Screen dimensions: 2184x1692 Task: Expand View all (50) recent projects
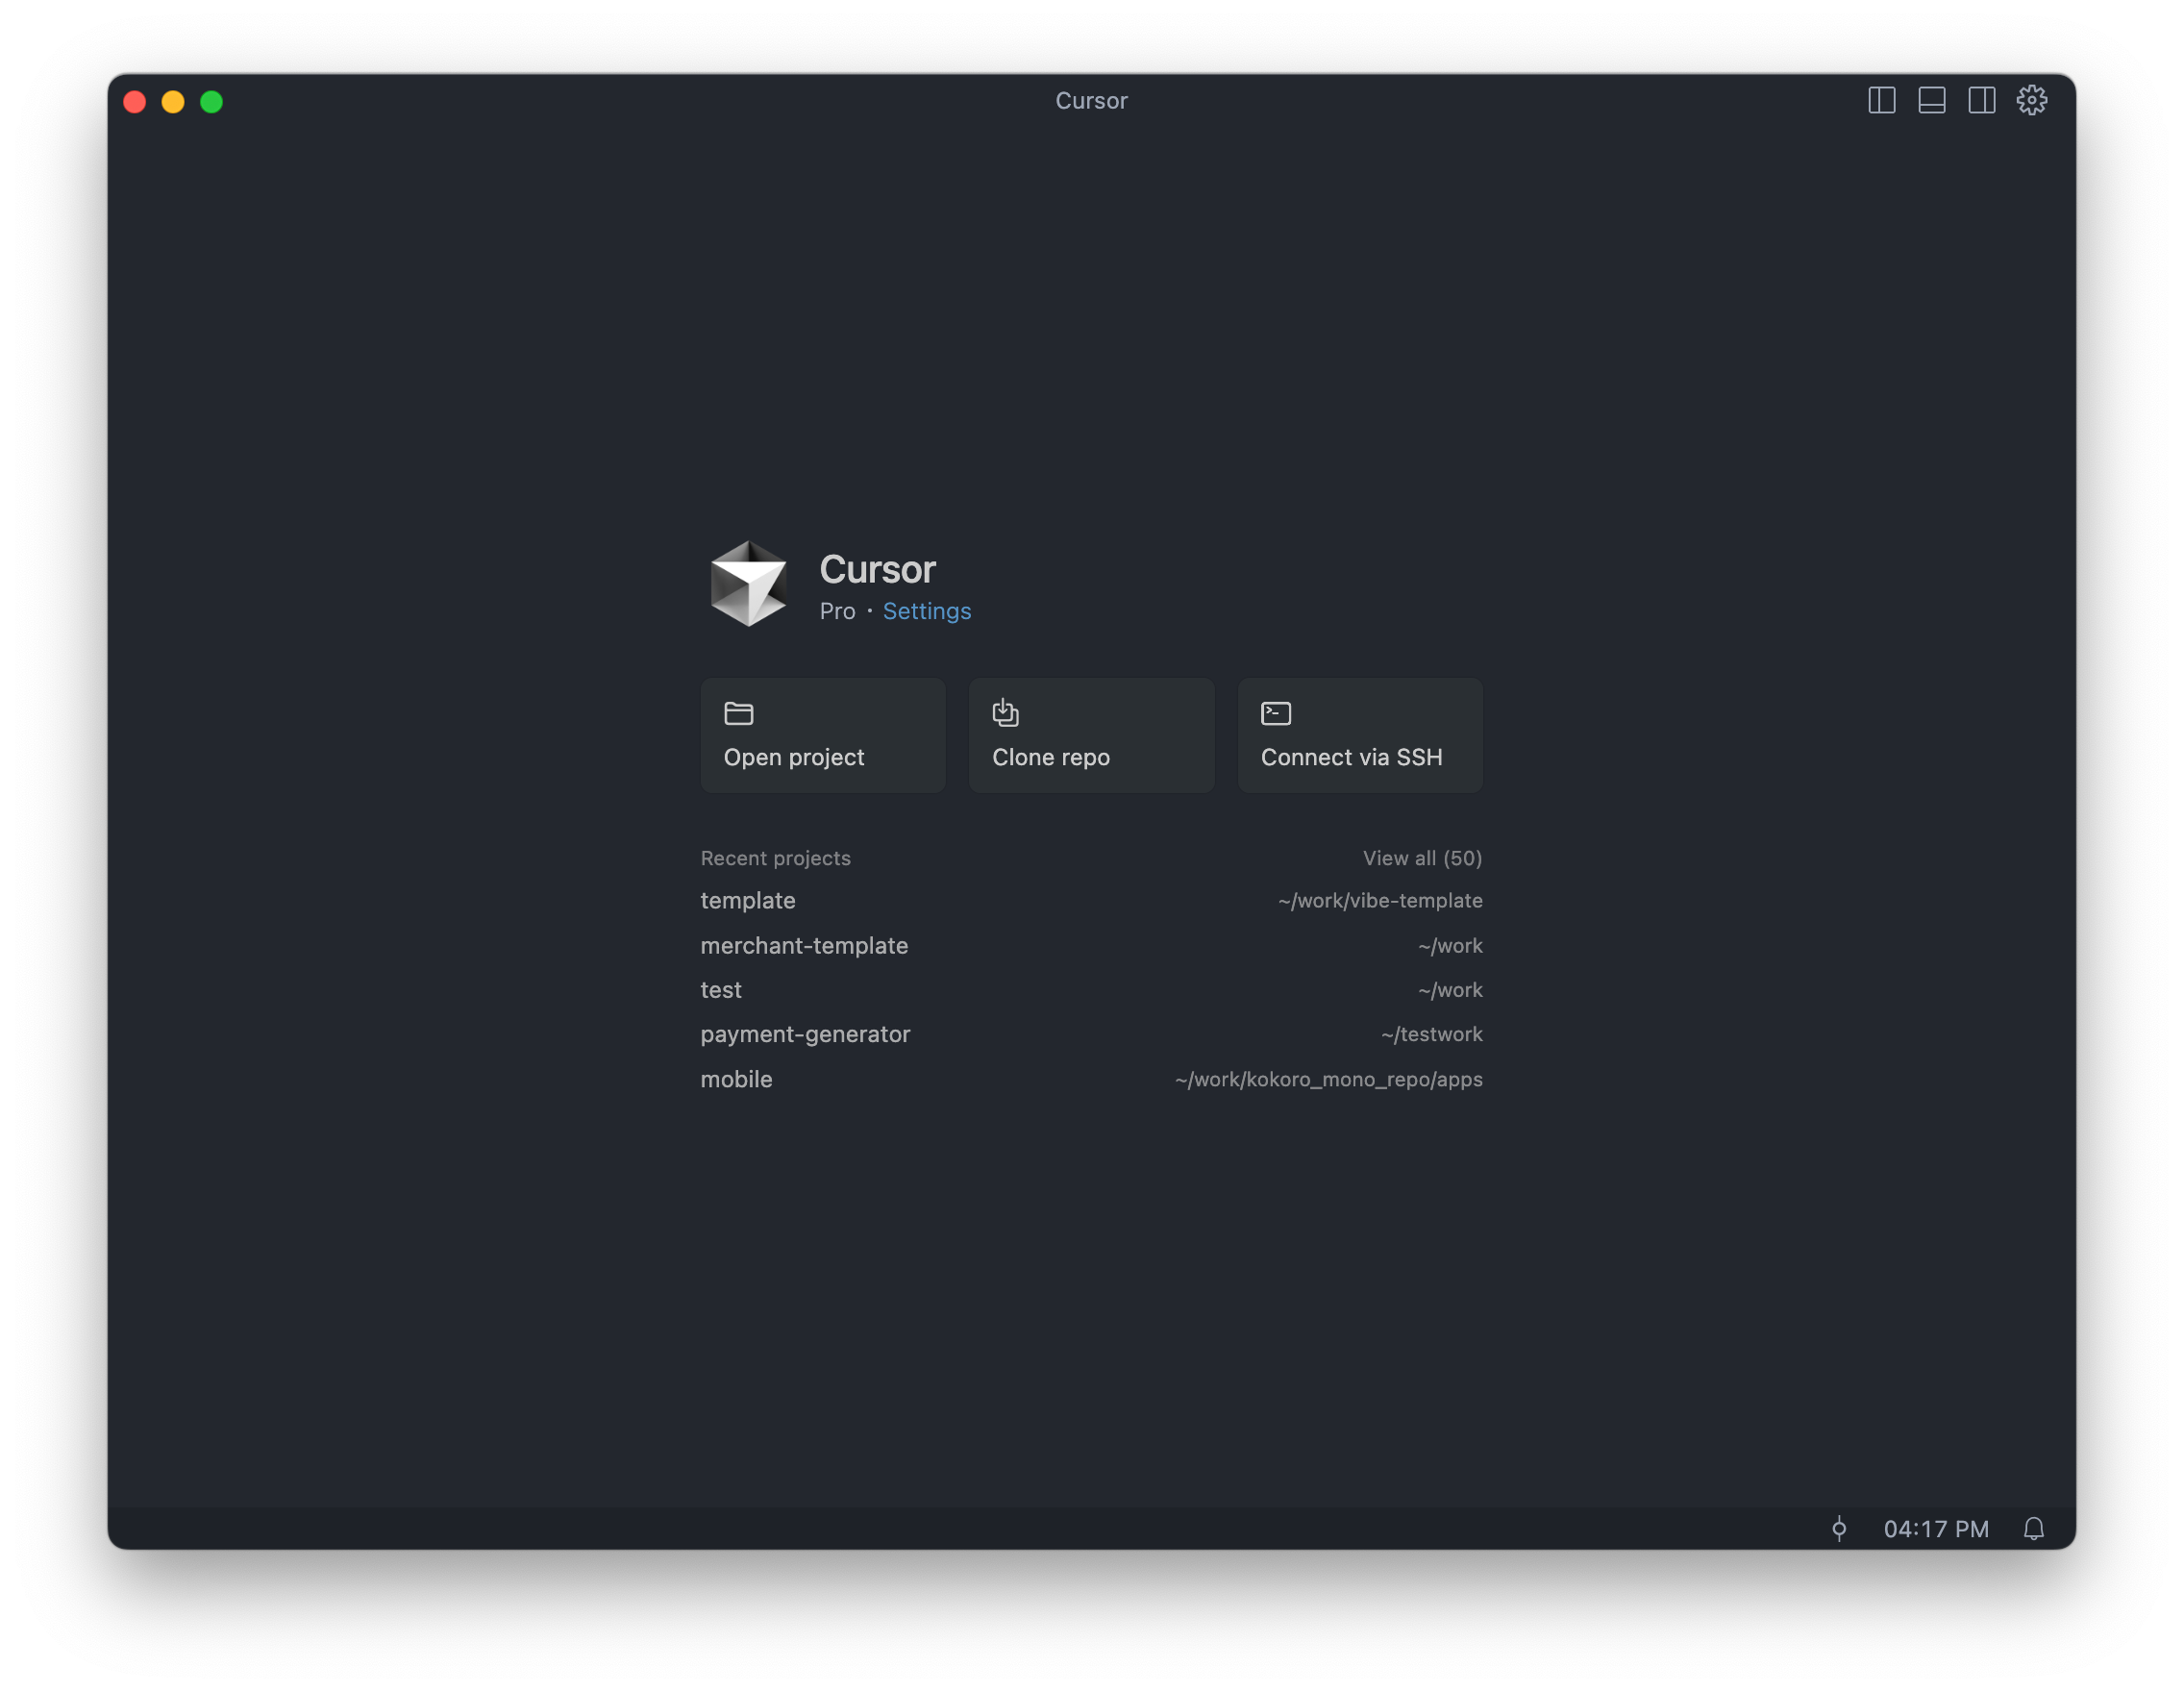coord(1421,858)
